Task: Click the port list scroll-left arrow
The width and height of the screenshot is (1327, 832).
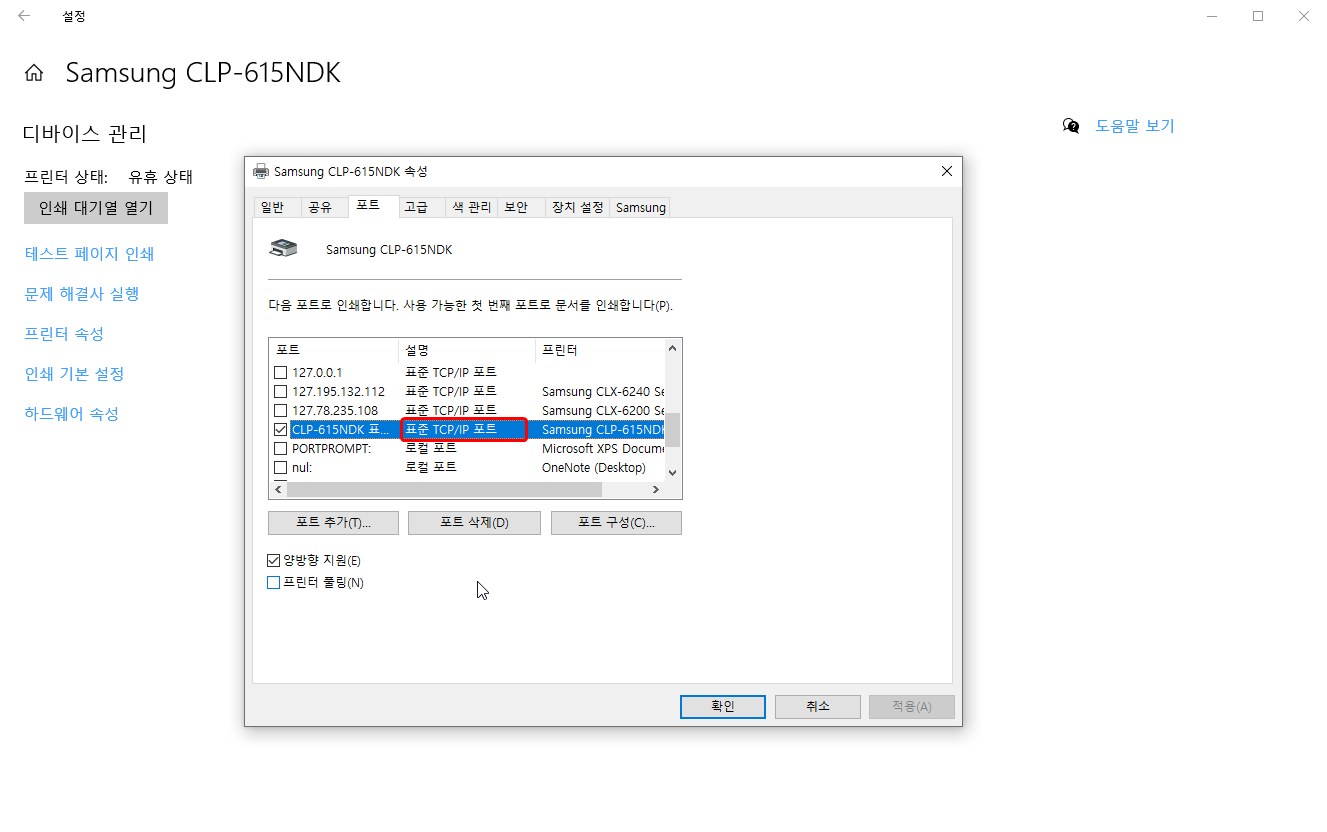Action: point(279,490)
